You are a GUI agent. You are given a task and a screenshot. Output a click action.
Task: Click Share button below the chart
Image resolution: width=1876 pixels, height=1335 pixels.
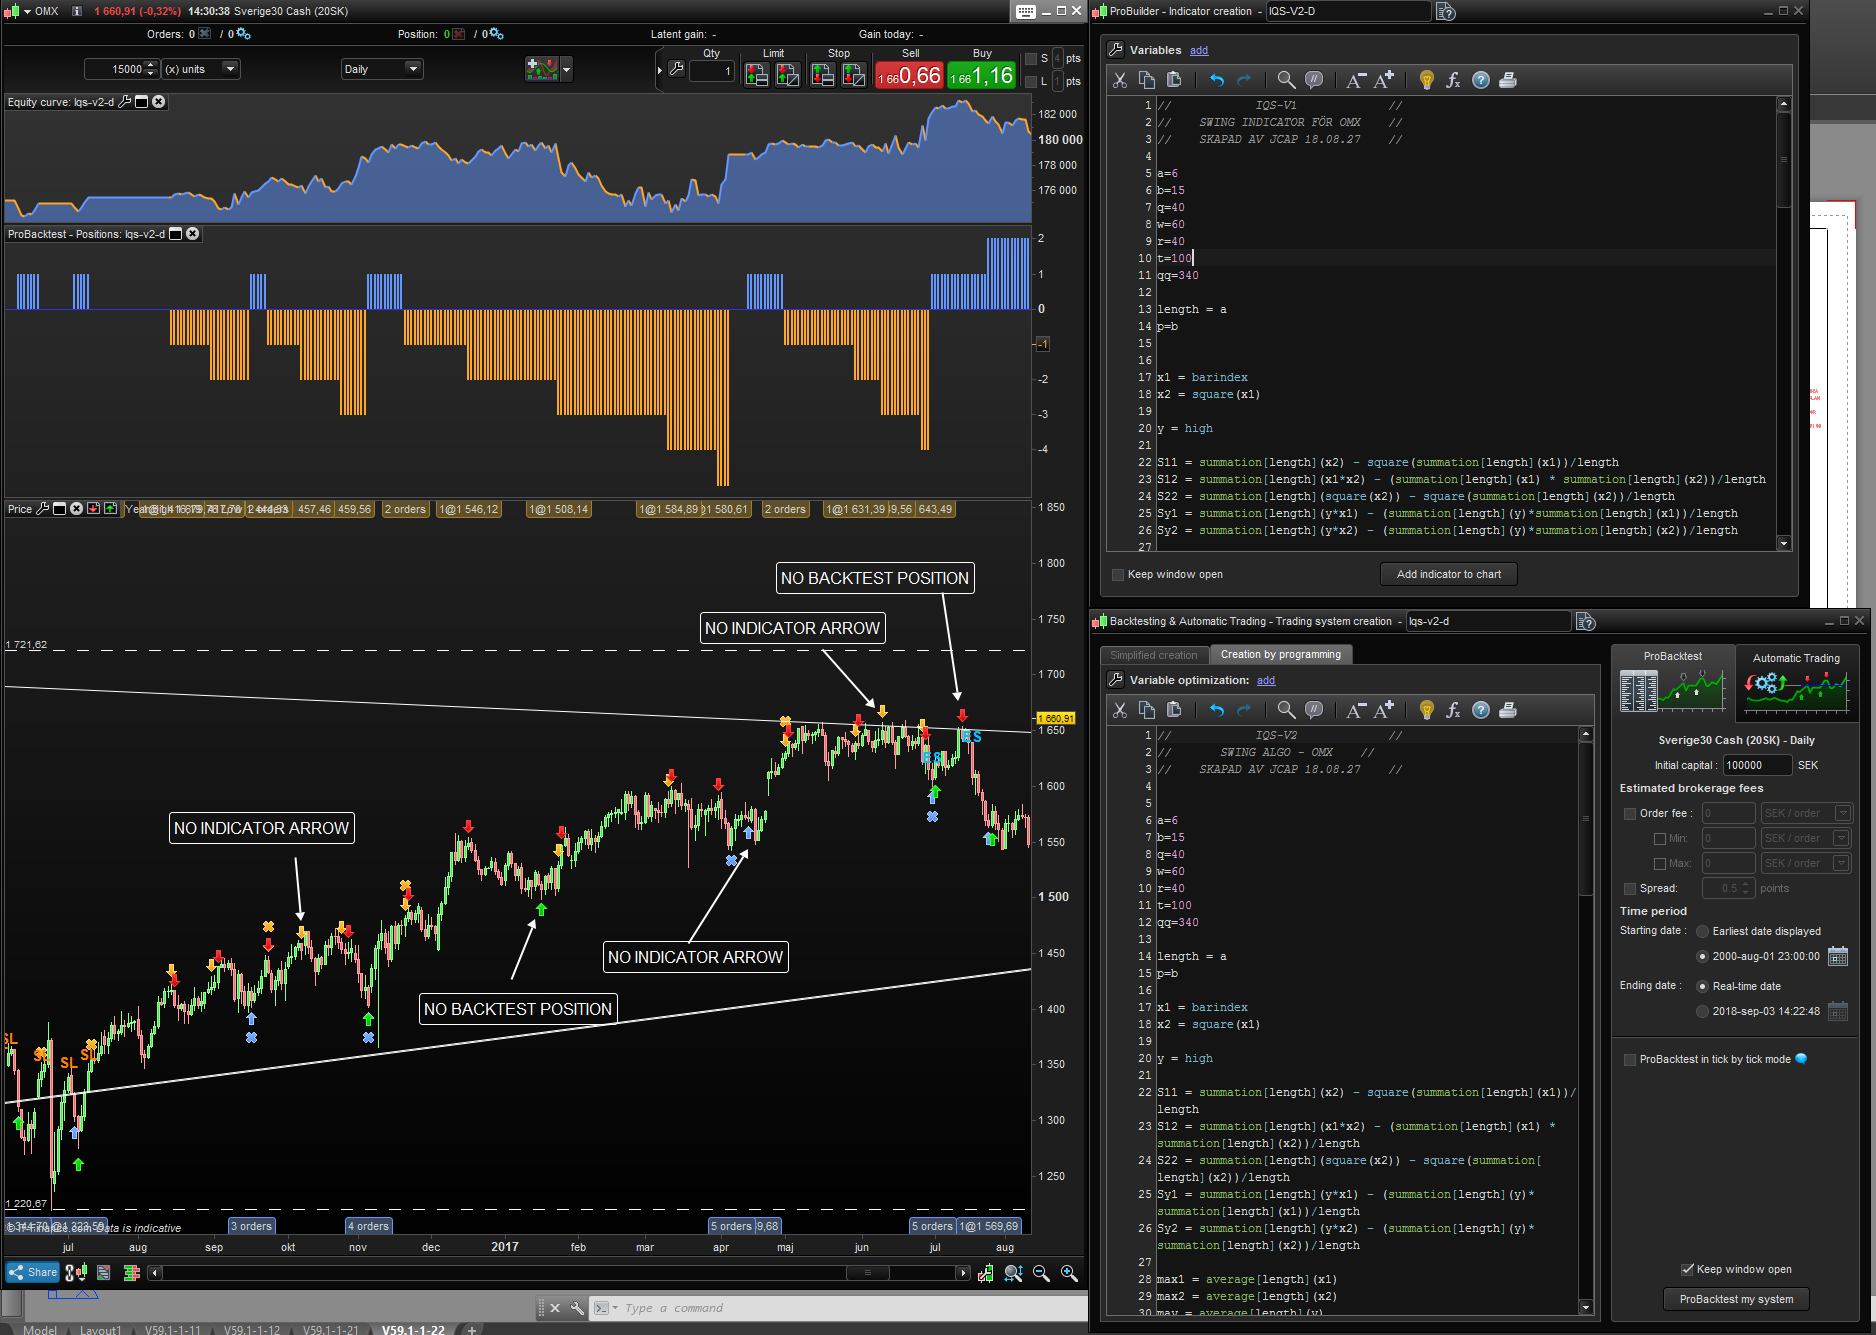point(33,1273)
